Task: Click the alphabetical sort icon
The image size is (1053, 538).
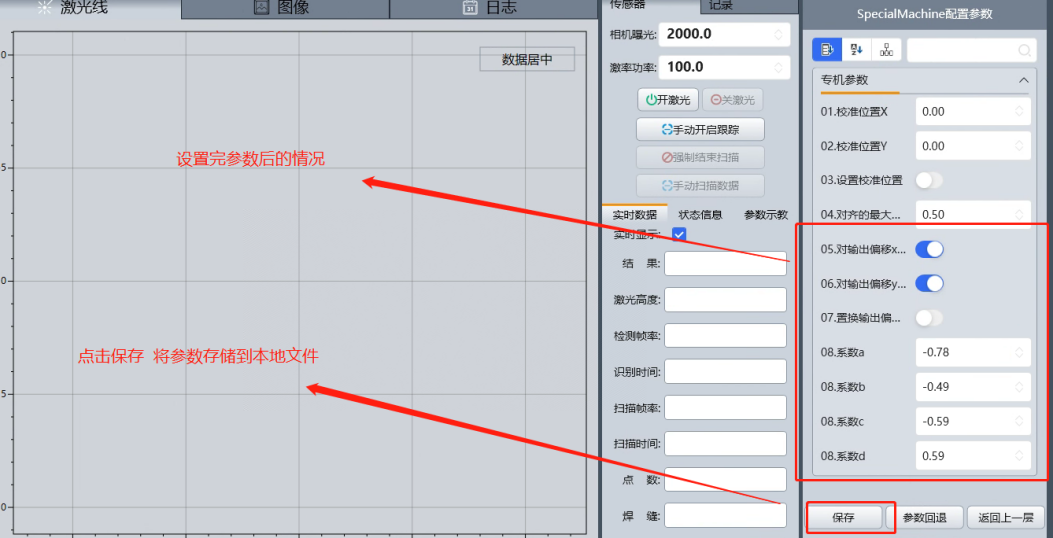Action: (x=856, y=49)
